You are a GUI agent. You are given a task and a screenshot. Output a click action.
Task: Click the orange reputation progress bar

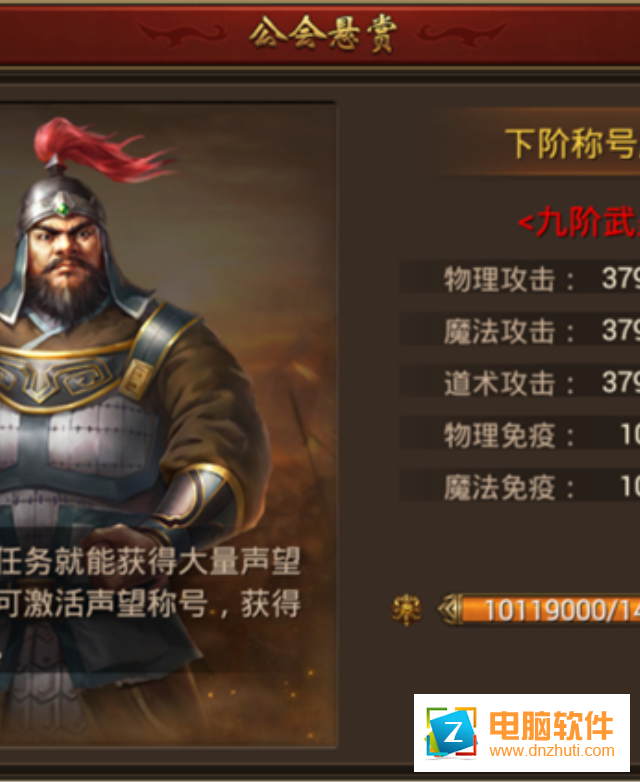pos(551,609)
